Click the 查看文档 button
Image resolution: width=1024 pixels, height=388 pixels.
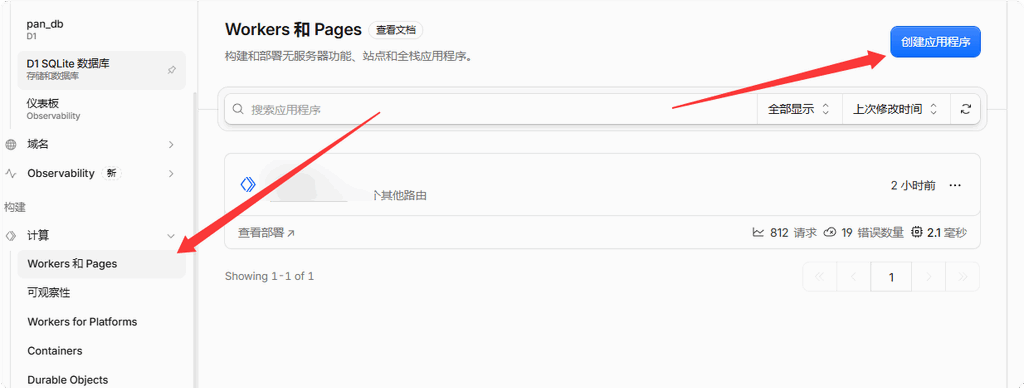396,30
